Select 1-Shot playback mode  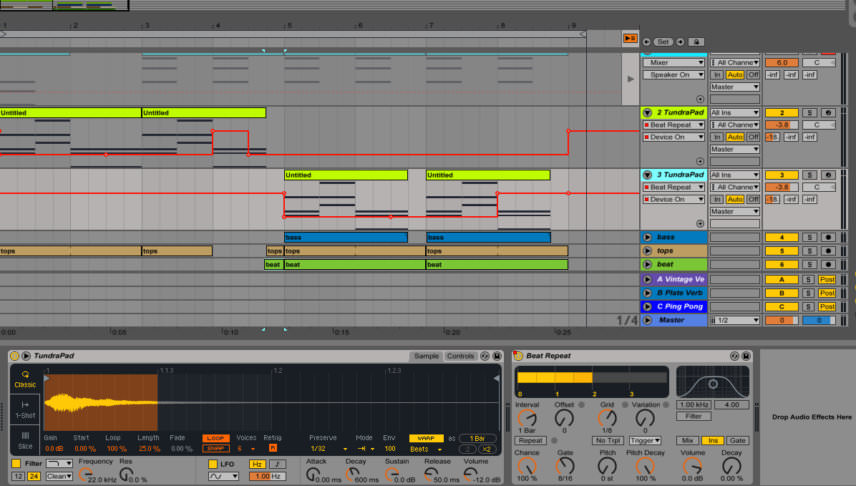[x=25, y=410]
